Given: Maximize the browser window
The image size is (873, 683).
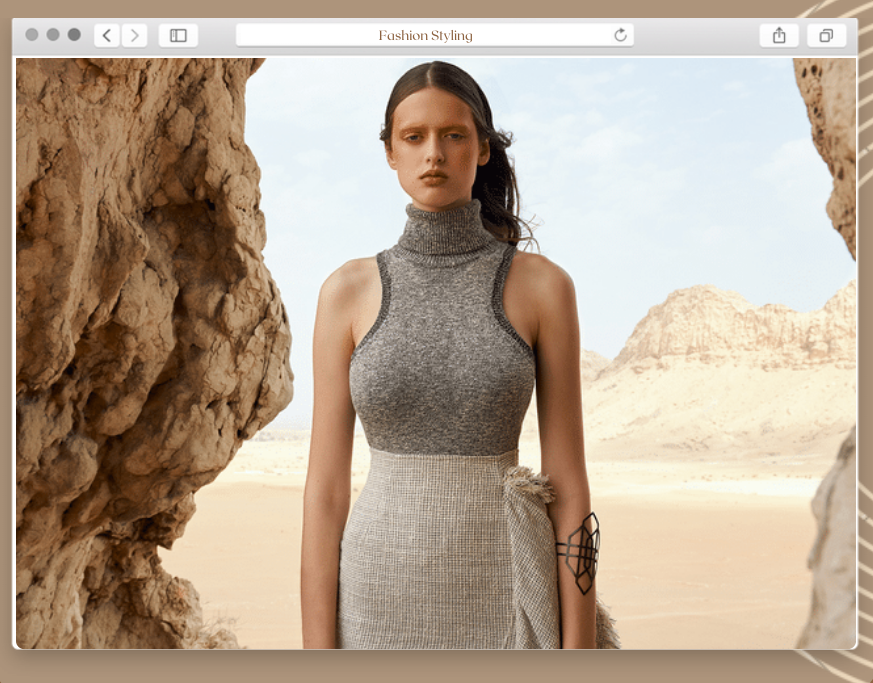Looking at the screenshot, I should tap(74, 35).
